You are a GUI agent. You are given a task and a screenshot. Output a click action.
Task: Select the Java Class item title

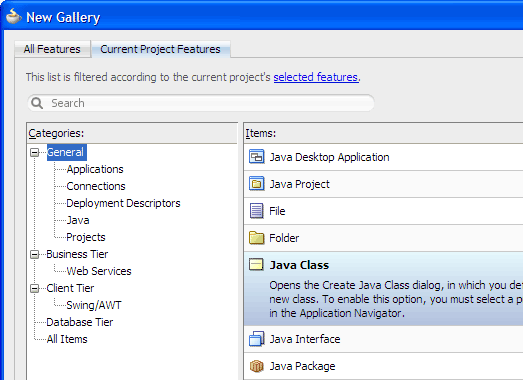point(299,265)
